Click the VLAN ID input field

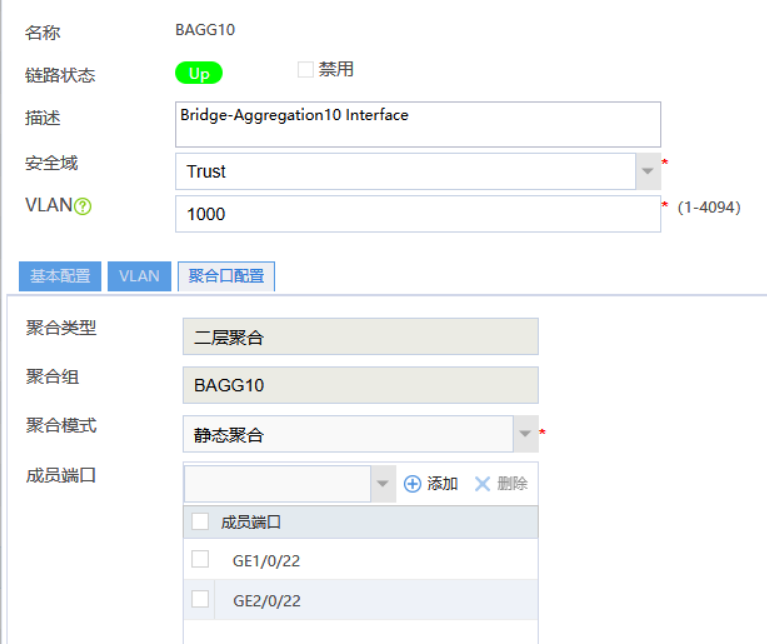click(x=417, y=214)
